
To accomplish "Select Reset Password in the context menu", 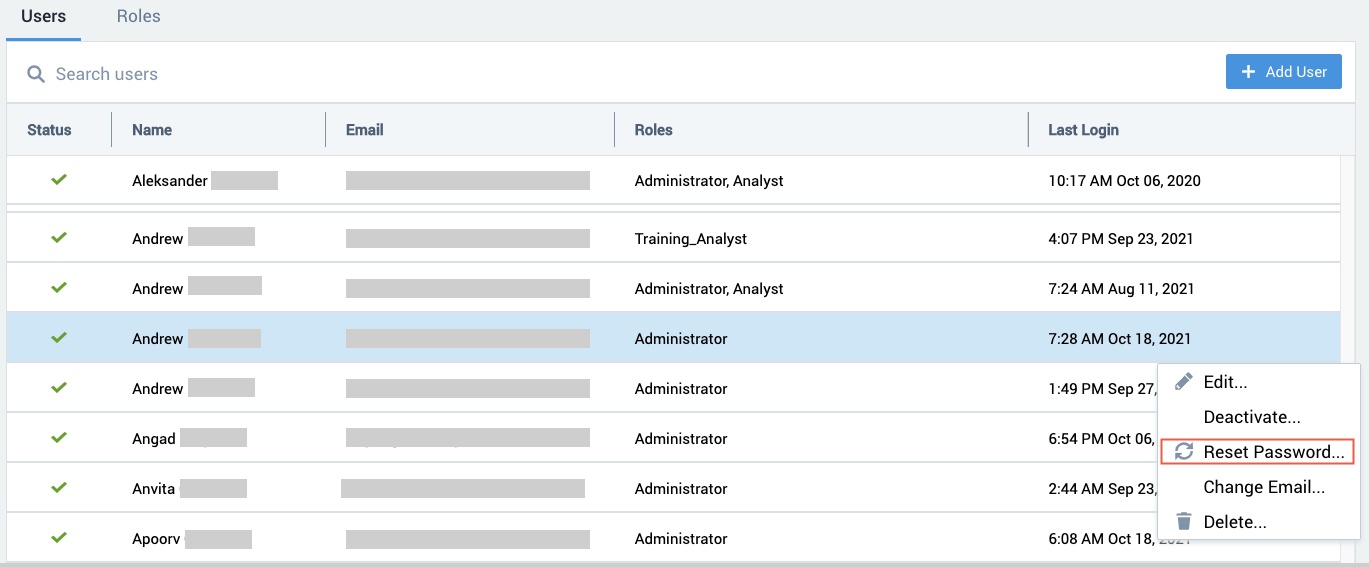I will coord(1273,452).
